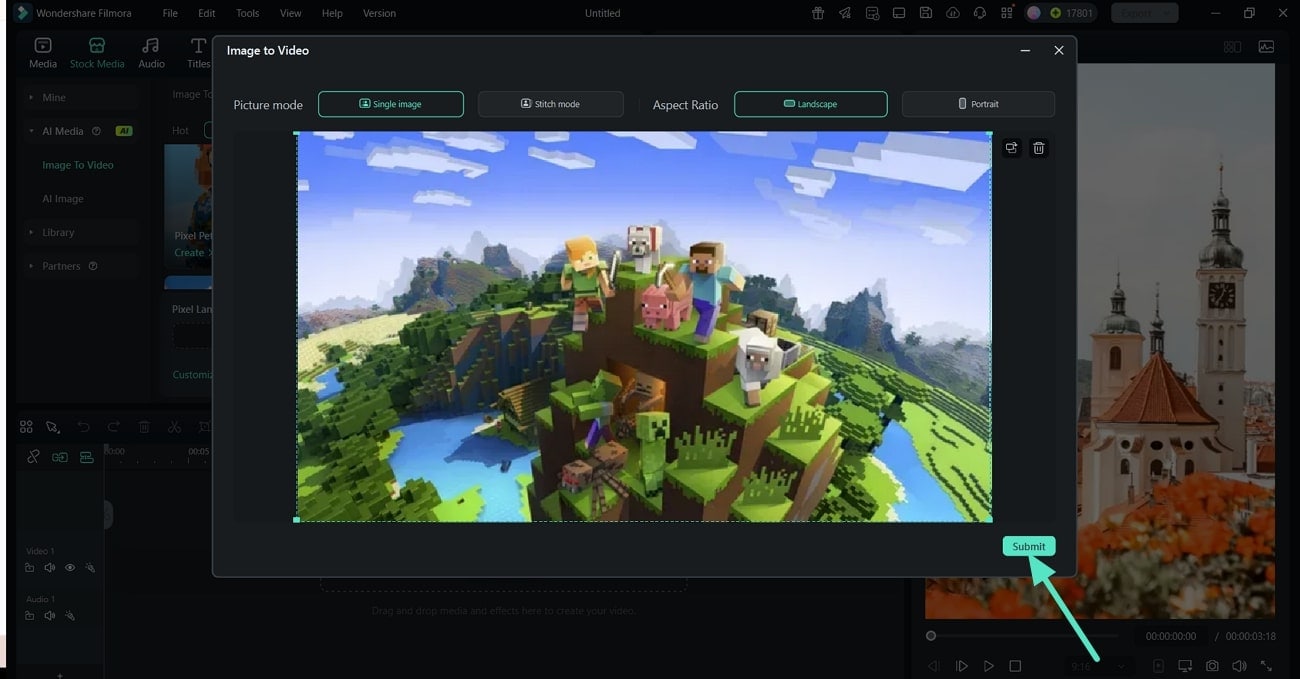The height and width of the screenshot is (679, 1300).
Task: Lock the Video 1 track
Action: 30,568
